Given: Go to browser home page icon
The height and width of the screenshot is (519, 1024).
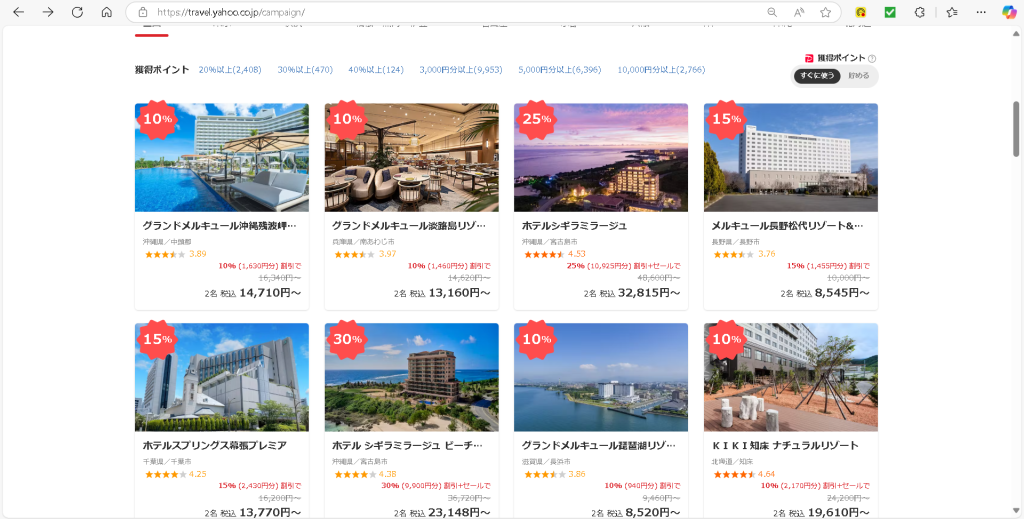Looking at the screenshot, I should coord(107,12).
